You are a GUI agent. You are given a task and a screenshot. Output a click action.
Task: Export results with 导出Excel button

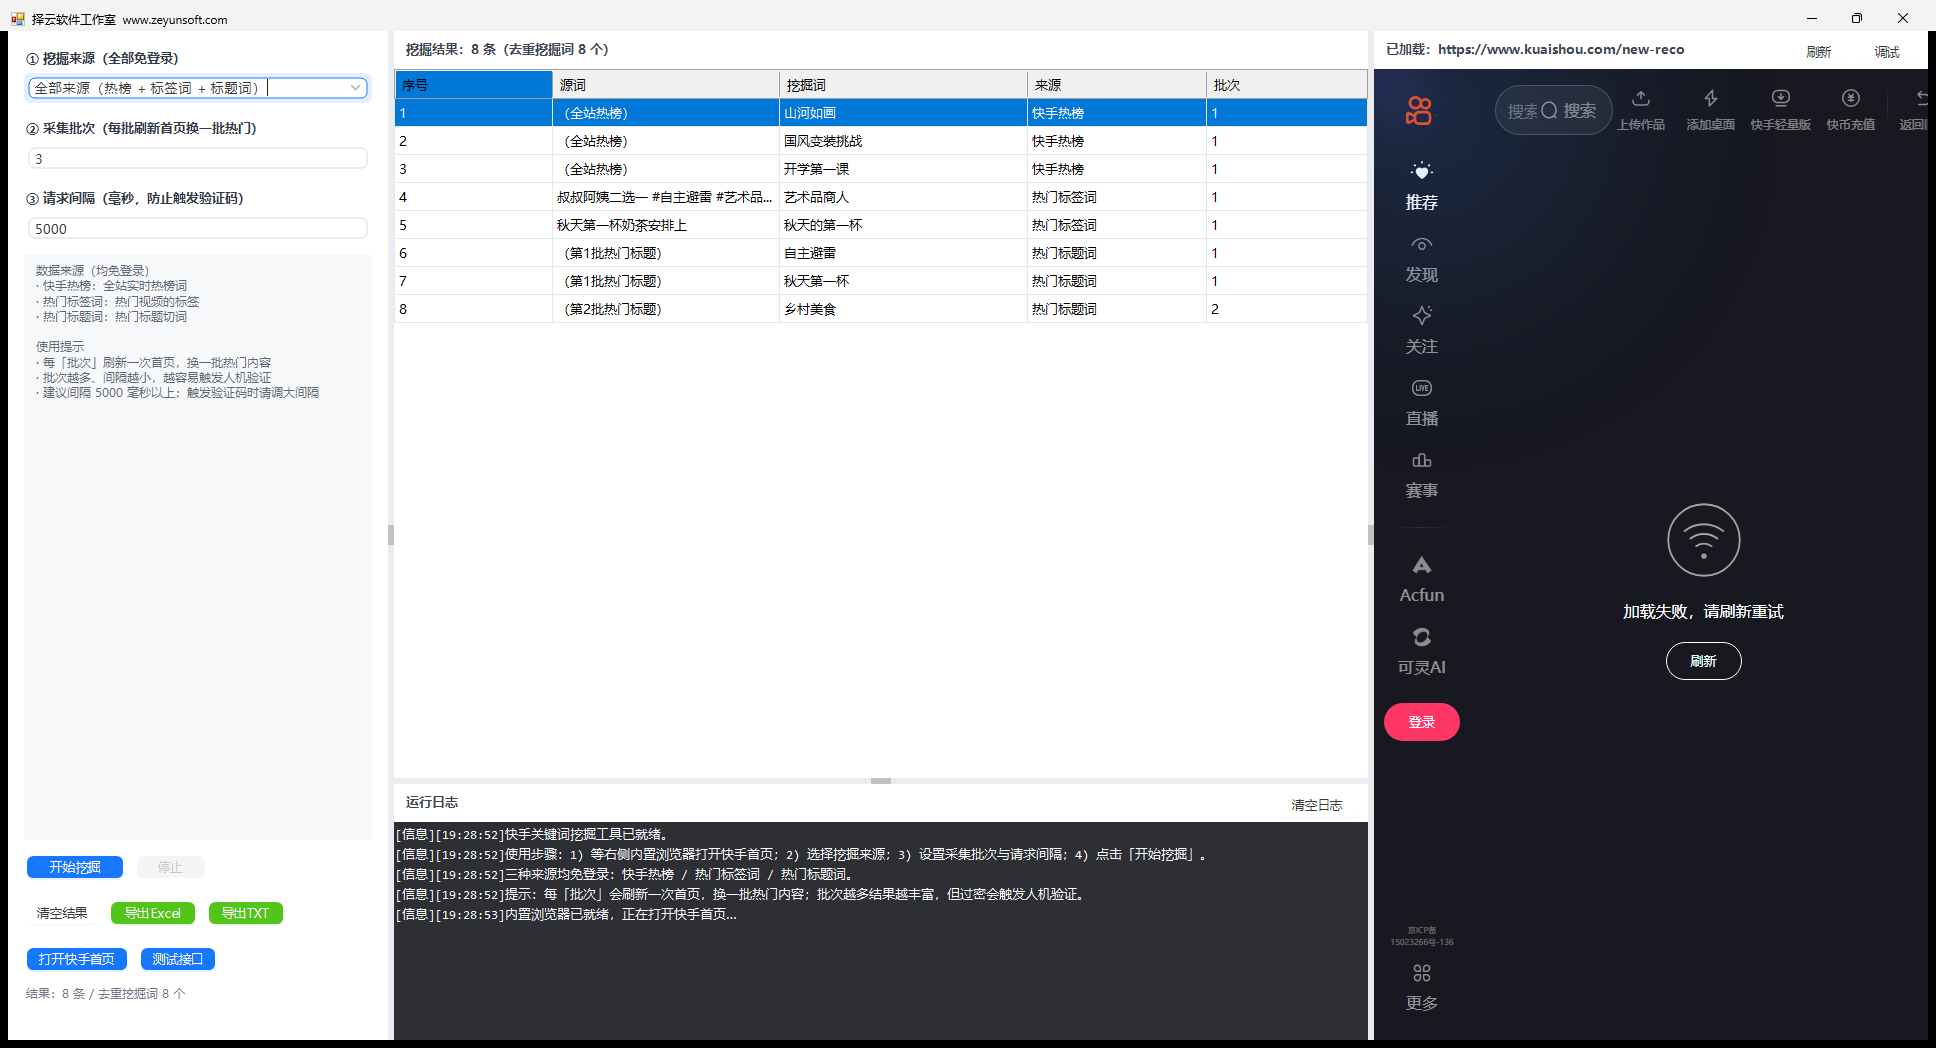click(x=153, y=913)
